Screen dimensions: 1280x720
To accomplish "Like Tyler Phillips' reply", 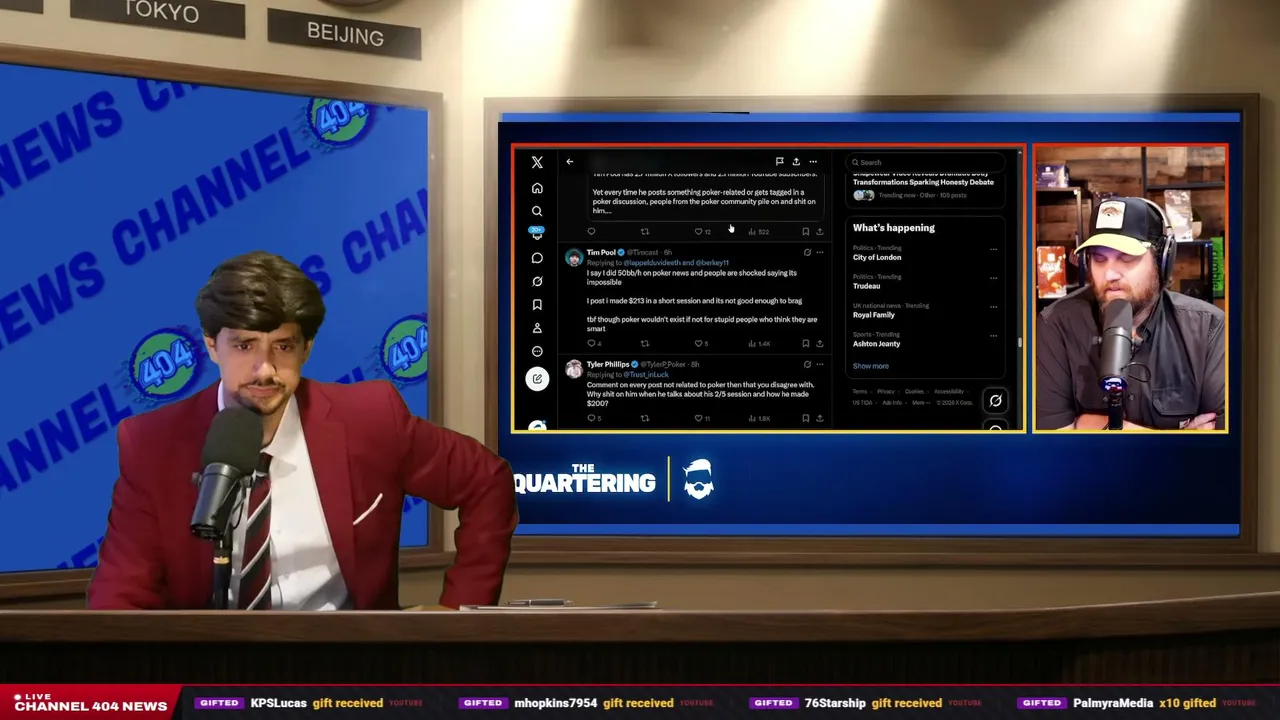I will pyautogui.click(x=702, y=418).
